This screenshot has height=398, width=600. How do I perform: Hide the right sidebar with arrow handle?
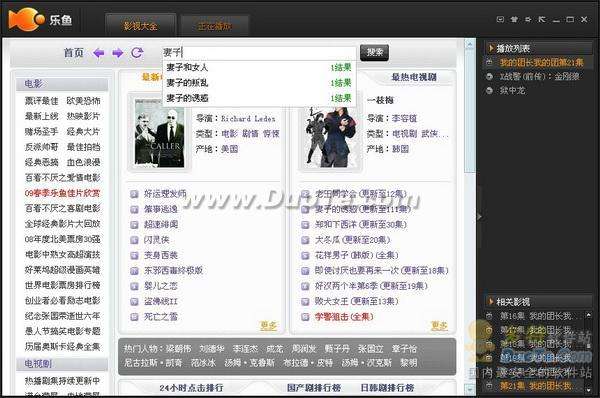479,217
